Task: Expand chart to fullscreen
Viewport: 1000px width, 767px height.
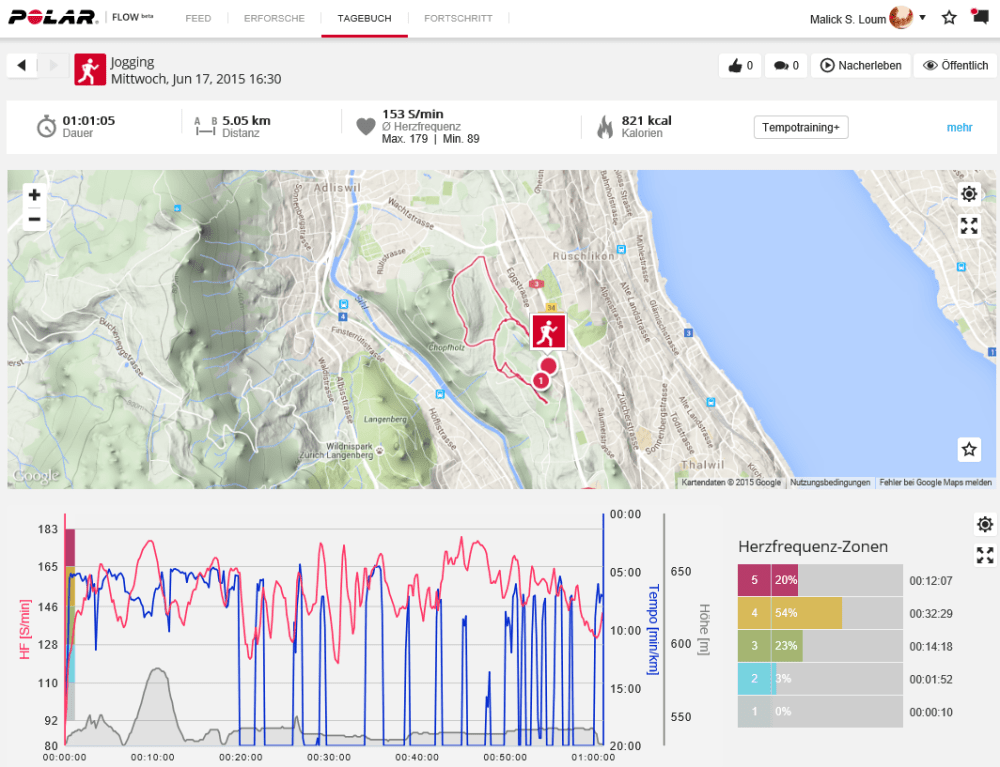Action: pyautogui.click(x=985, y=555)
